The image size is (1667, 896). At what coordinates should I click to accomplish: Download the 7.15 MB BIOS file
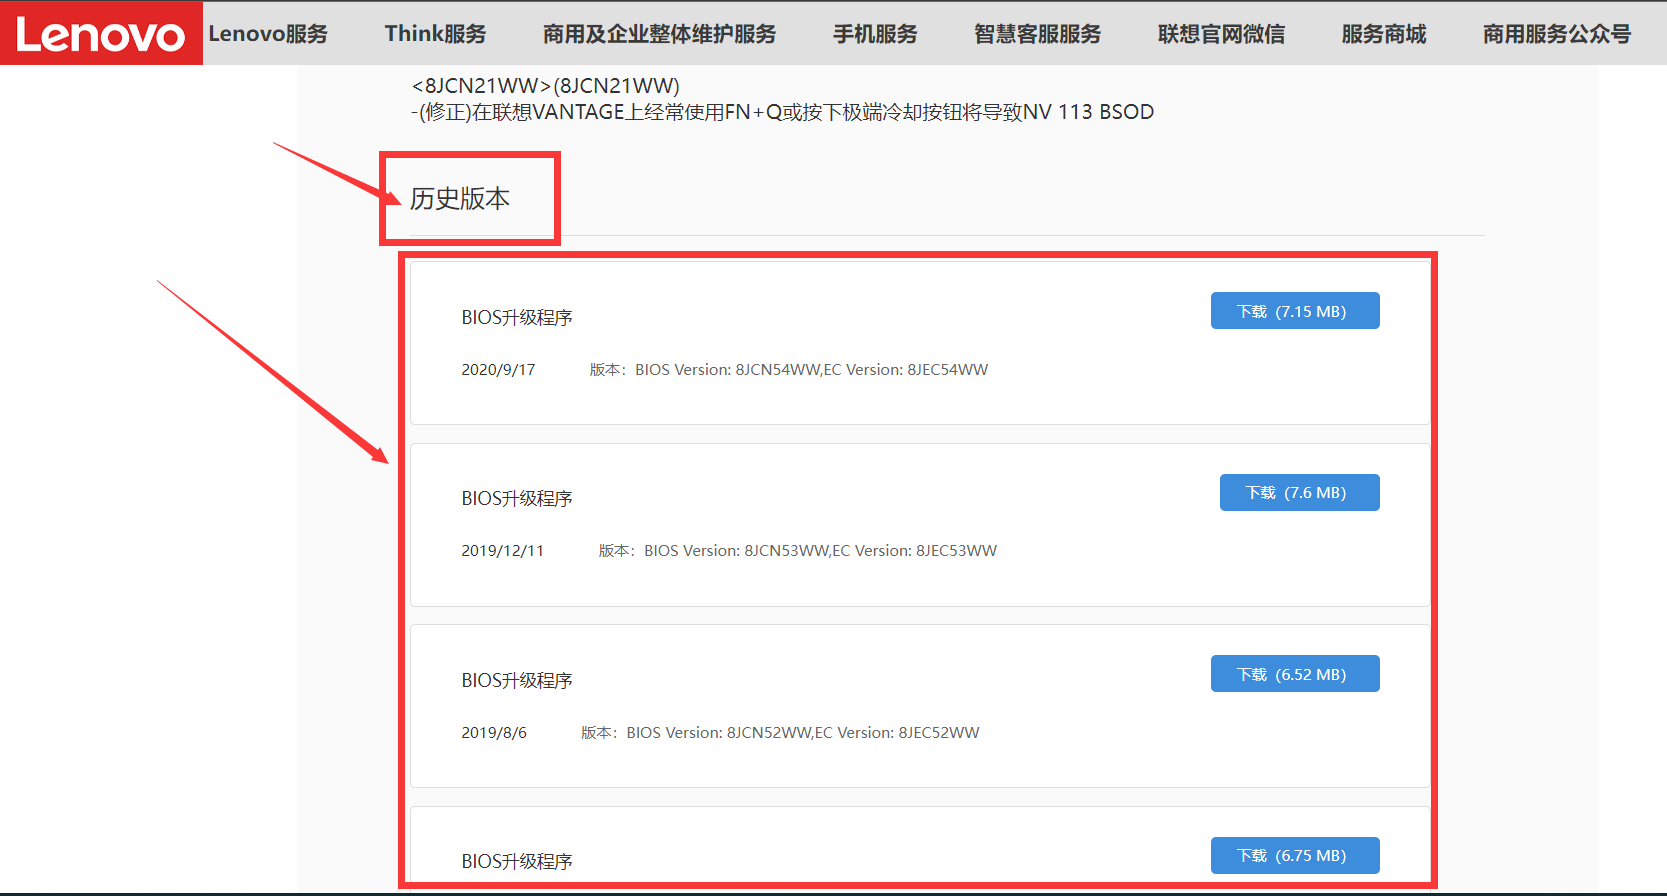coord(1295,311)
